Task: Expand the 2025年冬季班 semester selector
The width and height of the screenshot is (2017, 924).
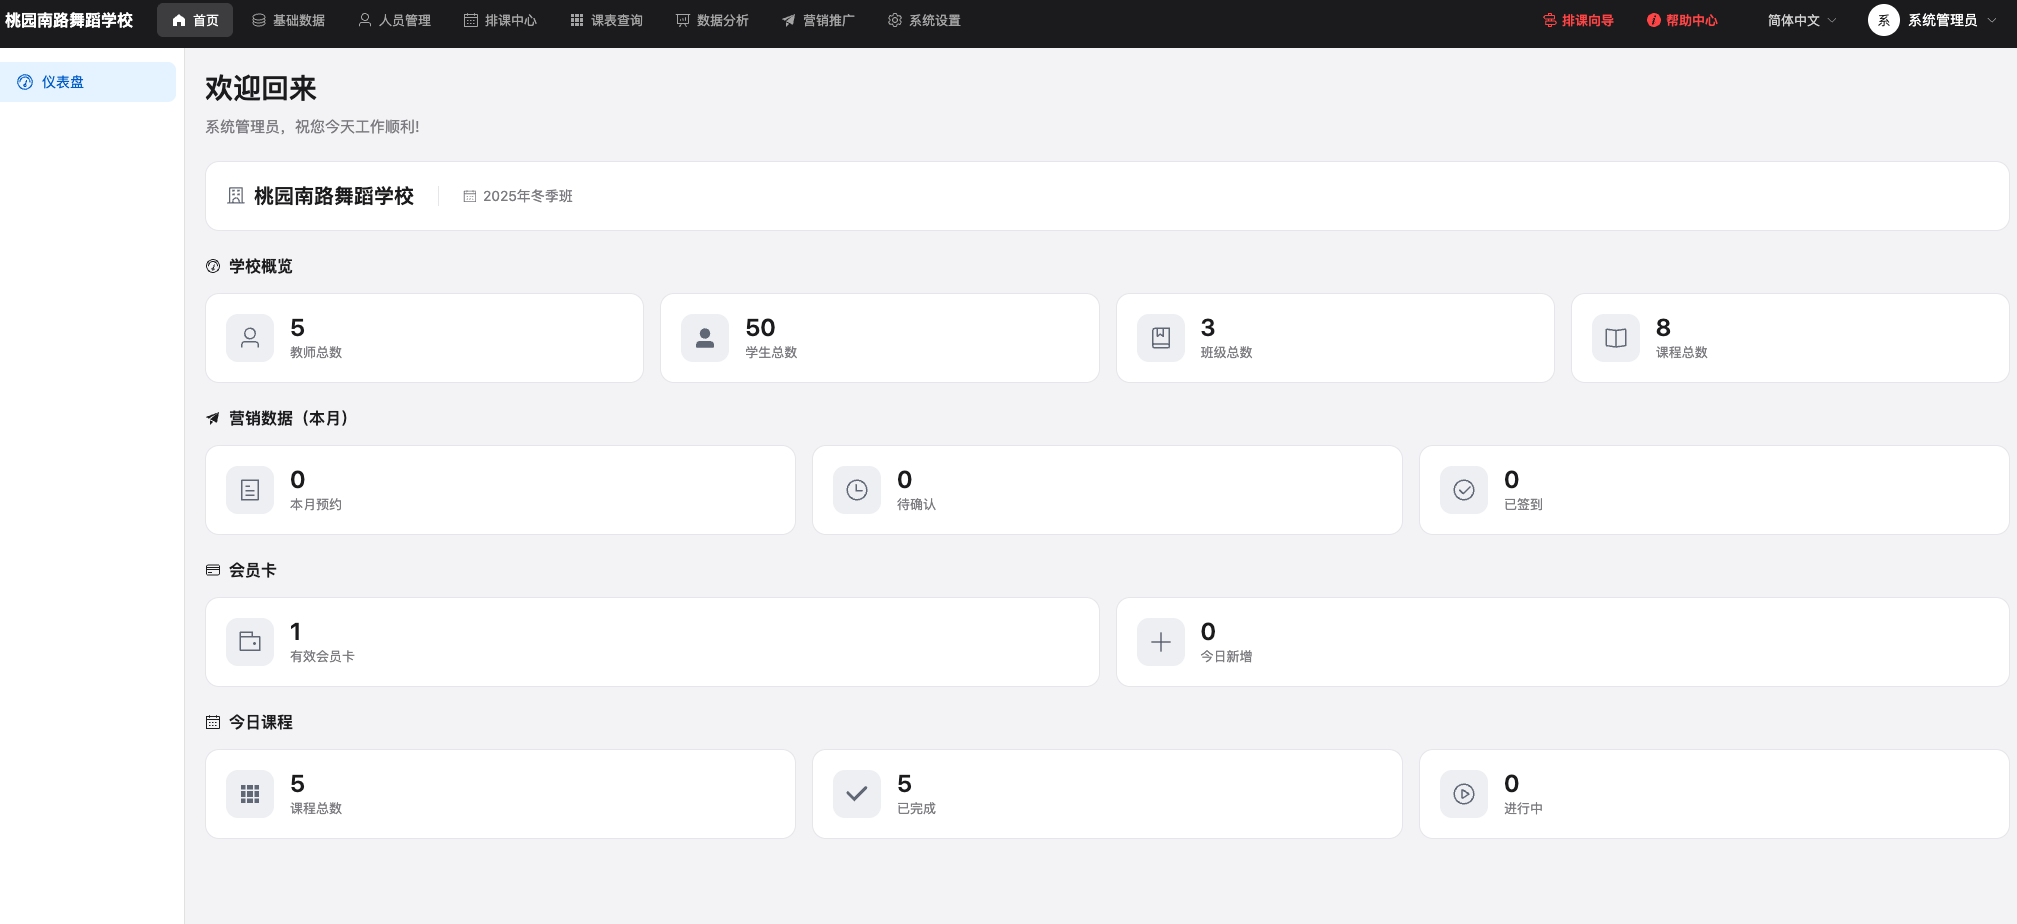Action: point(526,196)
